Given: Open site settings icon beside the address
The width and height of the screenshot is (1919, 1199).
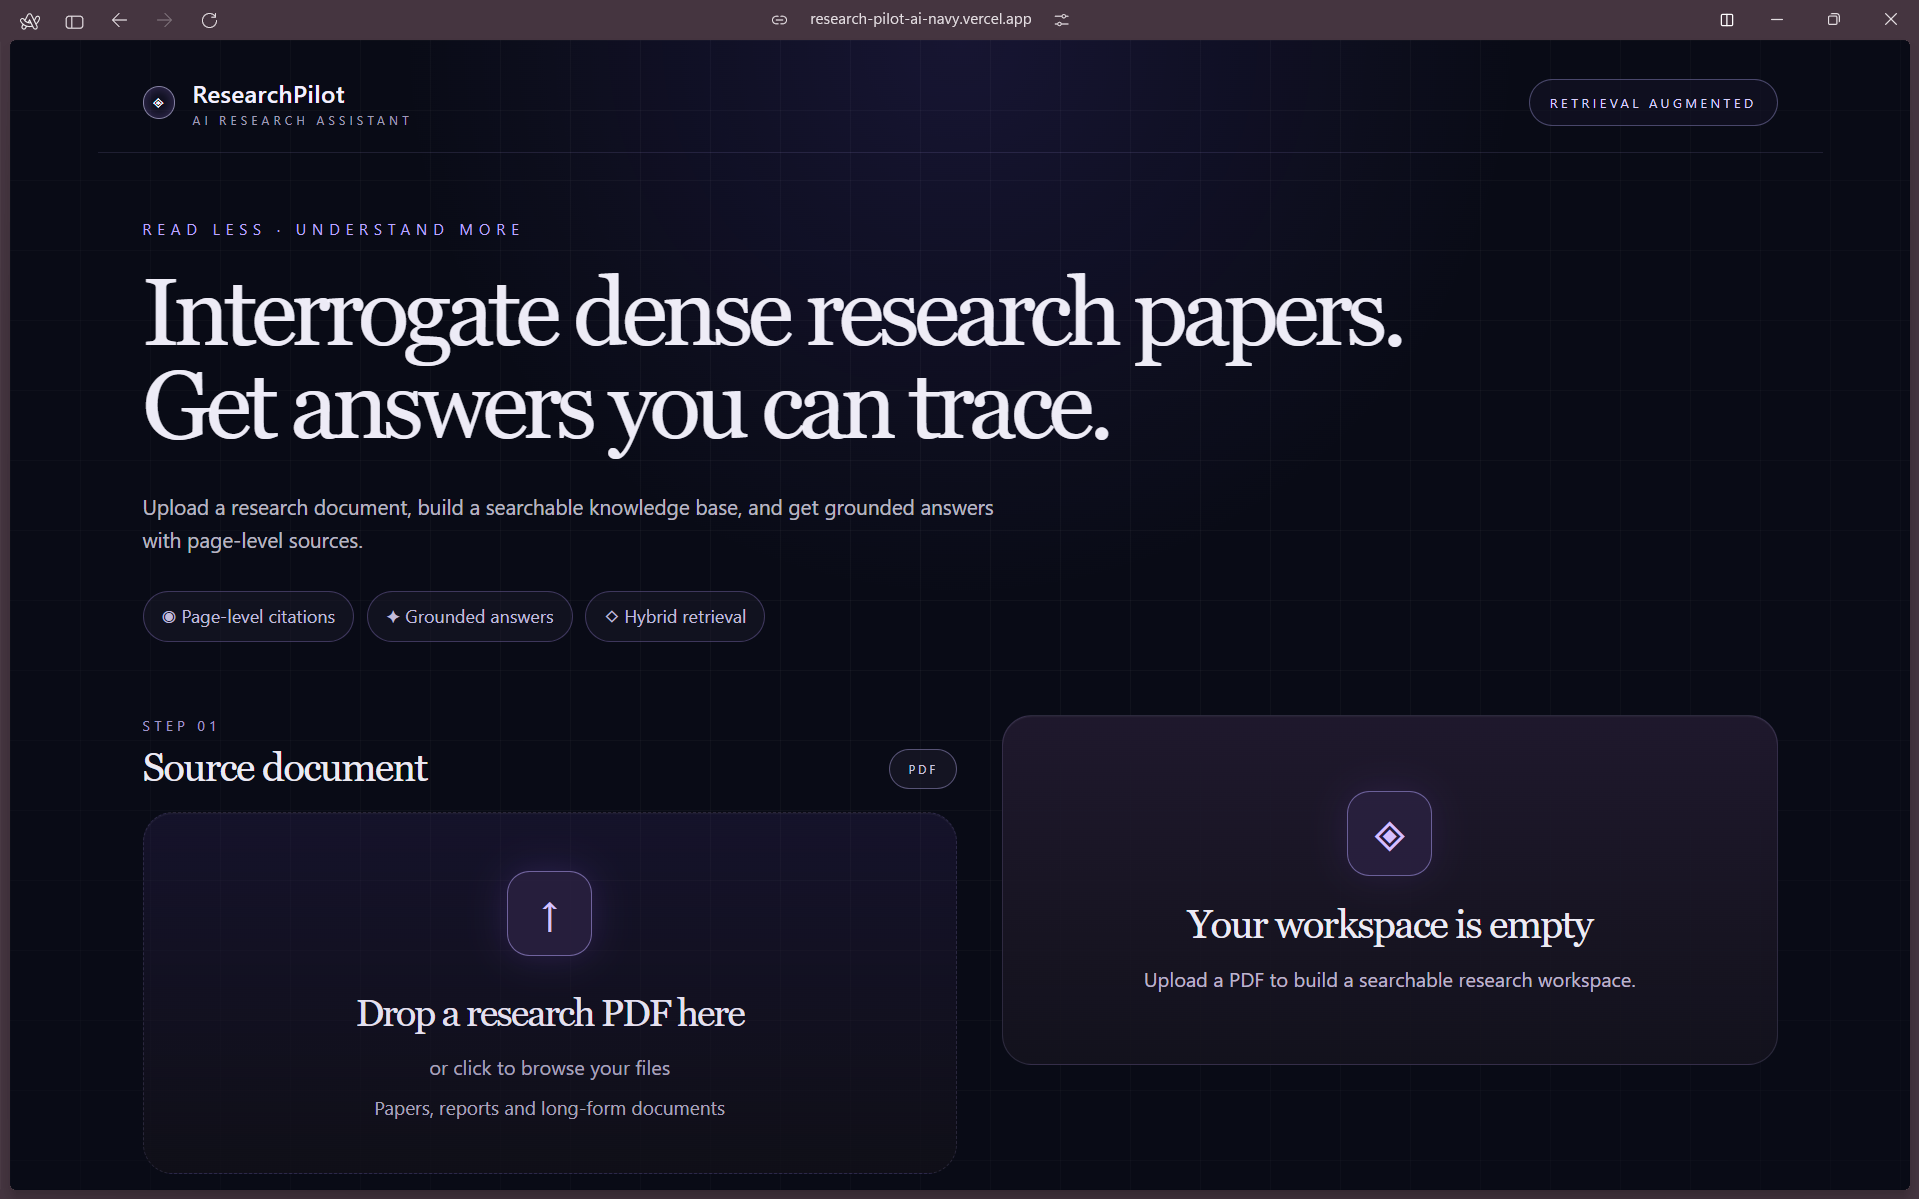Looking at the screenshot, I should pos(1062,20).
